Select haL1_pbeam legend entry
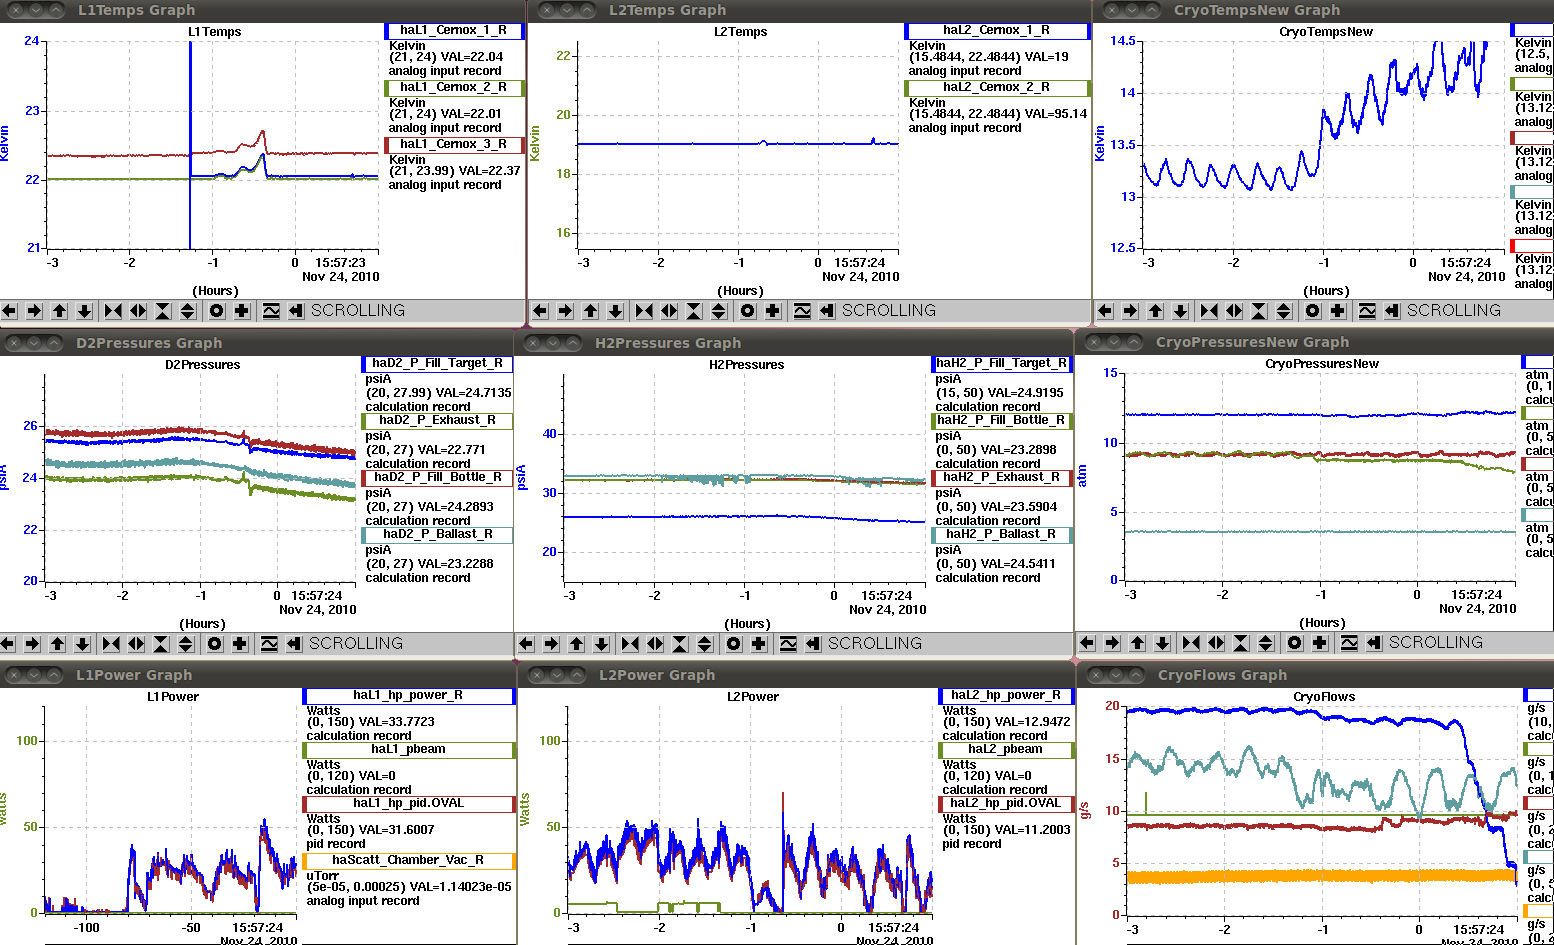The image size is (1554, 945). (409, 749)
